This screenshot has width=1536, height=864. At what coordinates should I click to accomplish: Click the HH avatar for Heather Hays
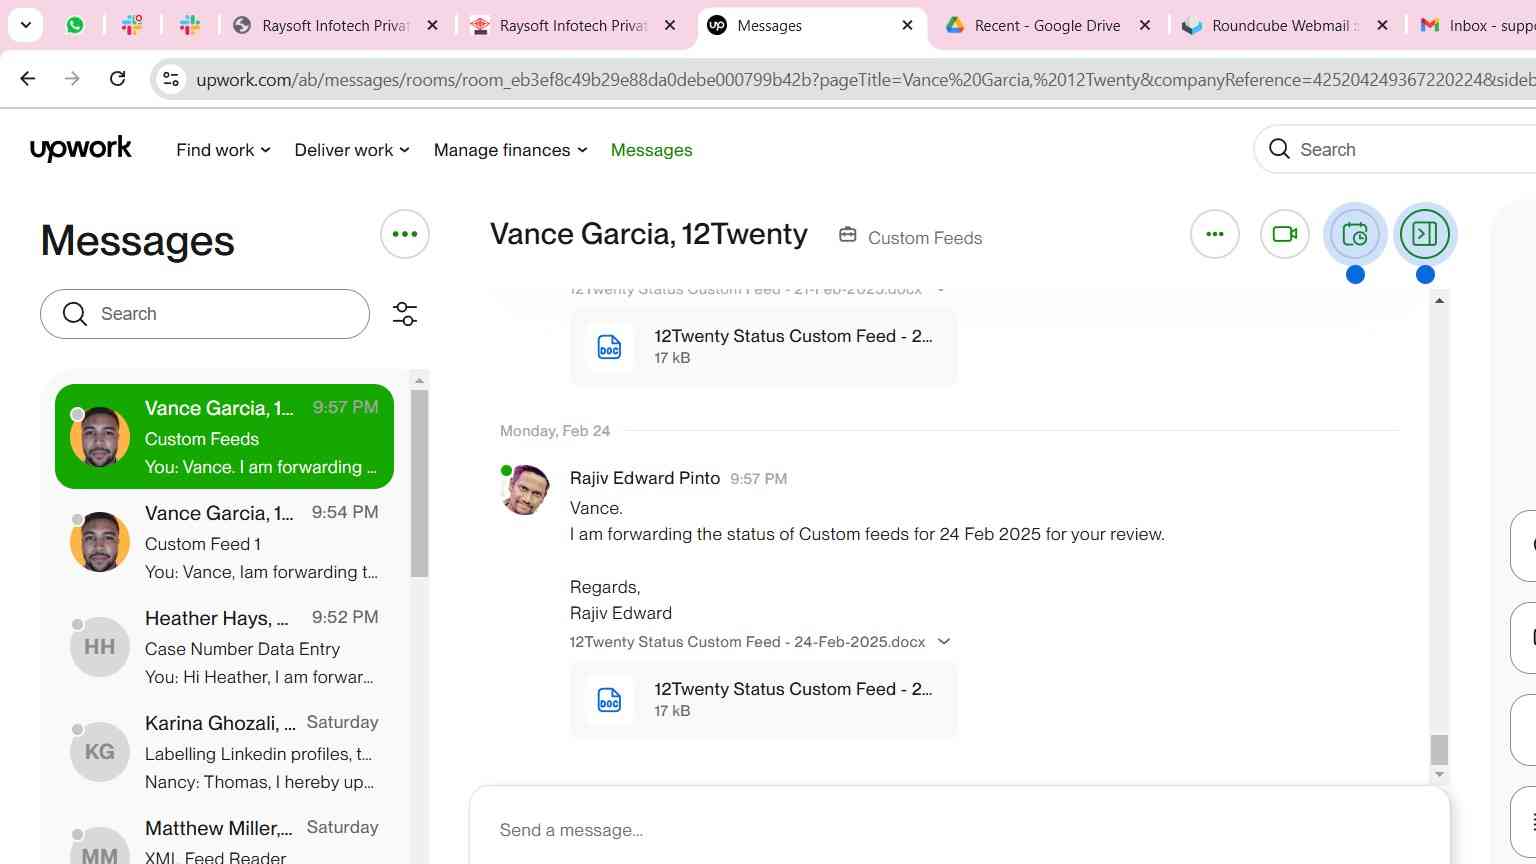100,647
